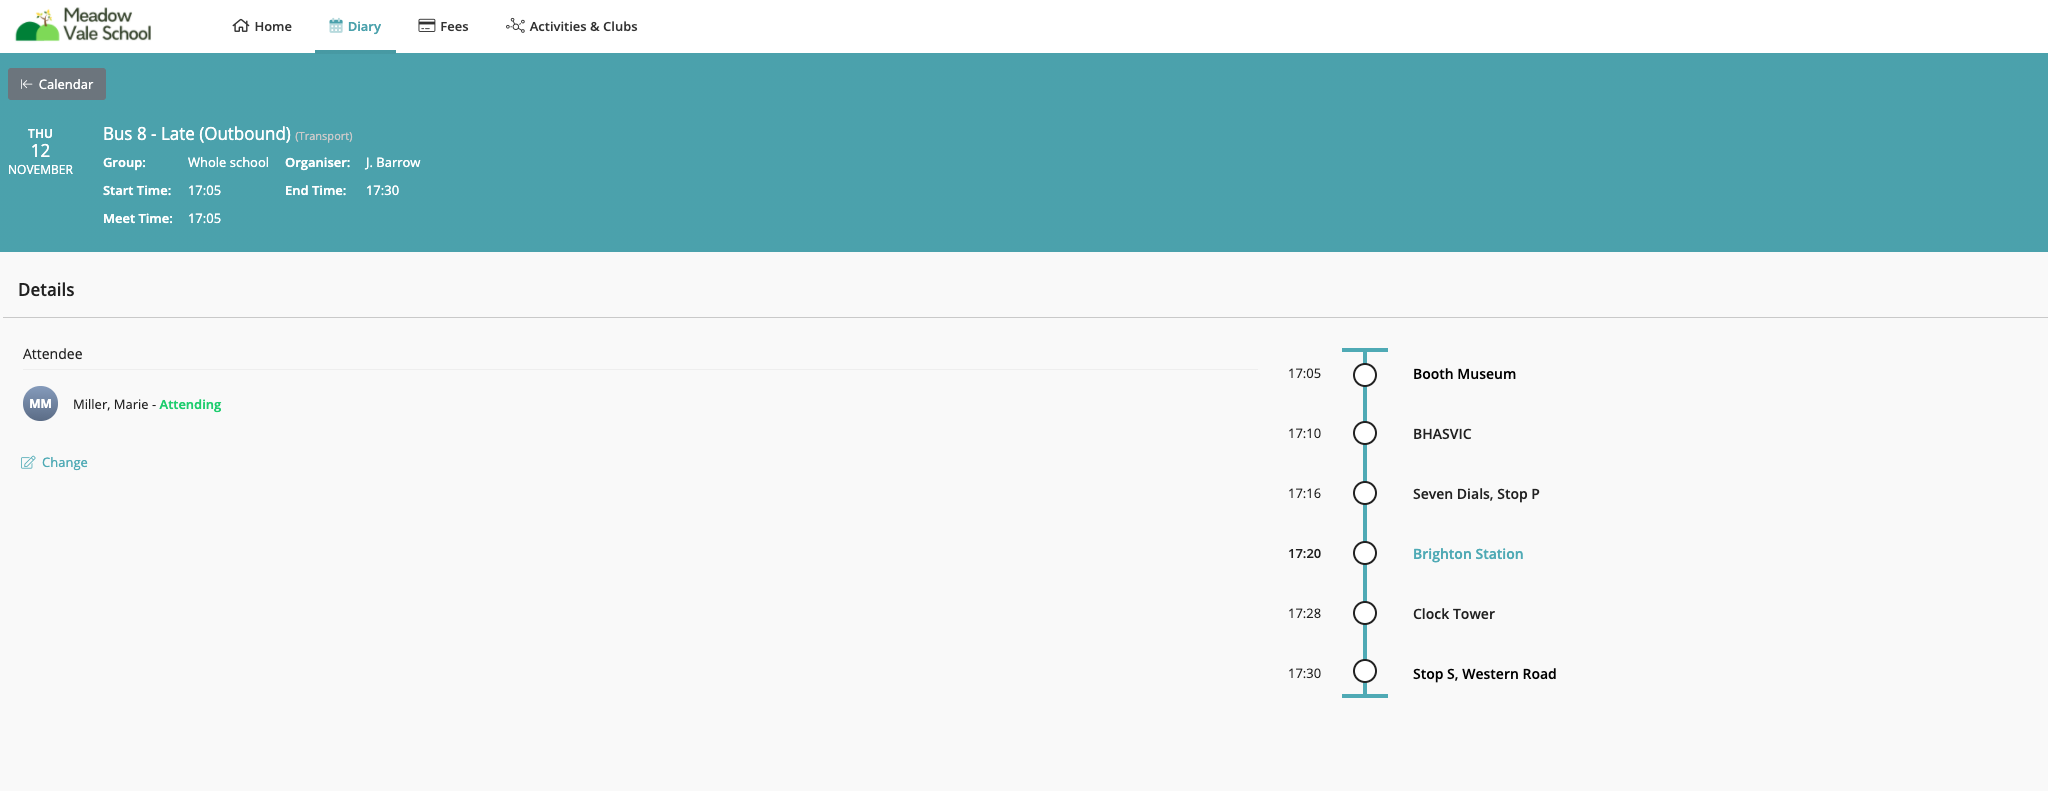Image resolution: width=2048 pixels, height=791 pixels.
Task: Open the Brighton Station stop link
Action: point(1468,554)
